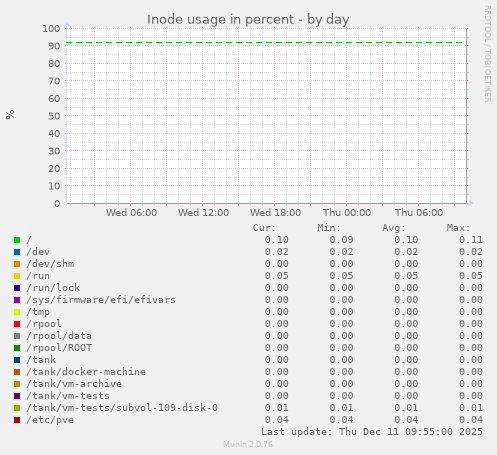Click the 100 y-axis label

(x=51, y=29)
